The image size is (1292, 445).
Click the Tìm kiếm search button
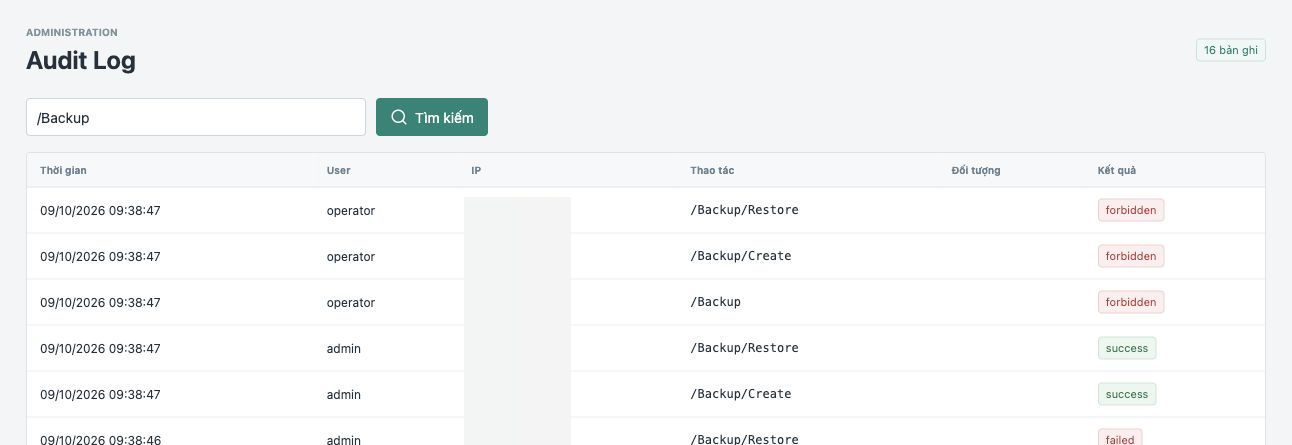tap(432, 117)
